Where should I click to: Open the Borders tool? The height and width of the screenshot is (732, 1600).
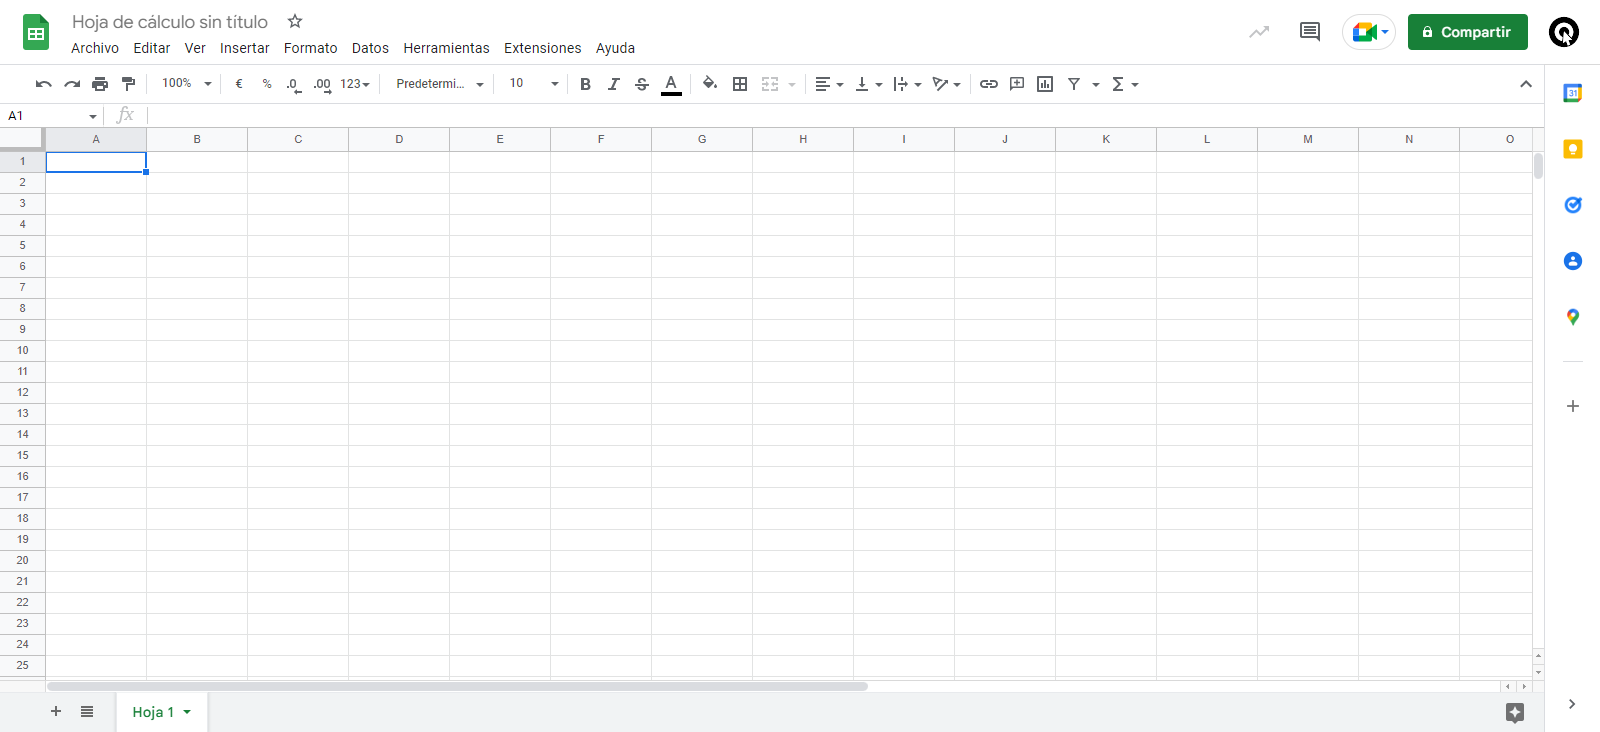click(740, 84)
